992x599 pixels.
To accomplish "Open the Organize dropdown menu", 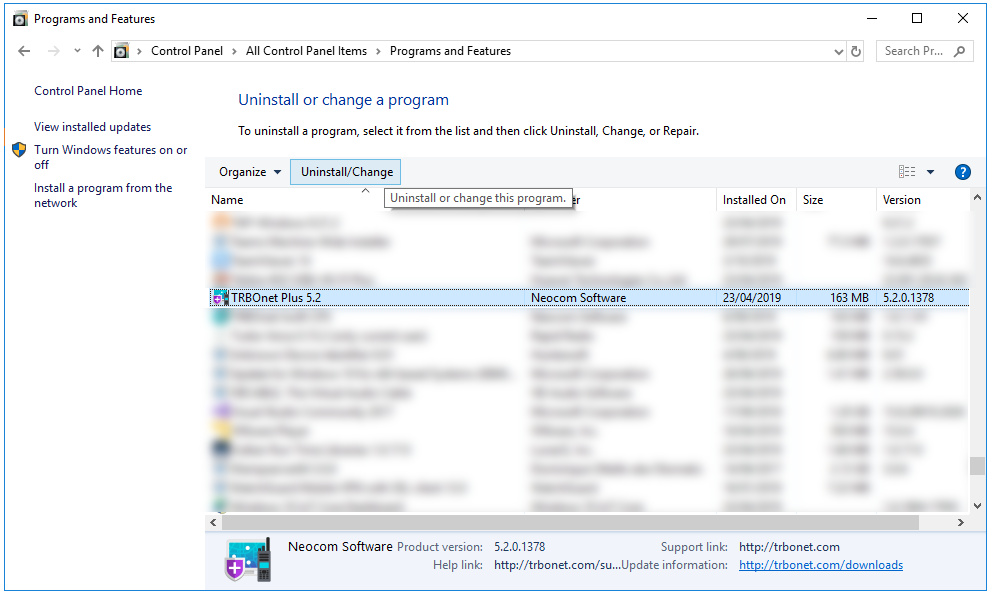I will [x=250, y=172].
